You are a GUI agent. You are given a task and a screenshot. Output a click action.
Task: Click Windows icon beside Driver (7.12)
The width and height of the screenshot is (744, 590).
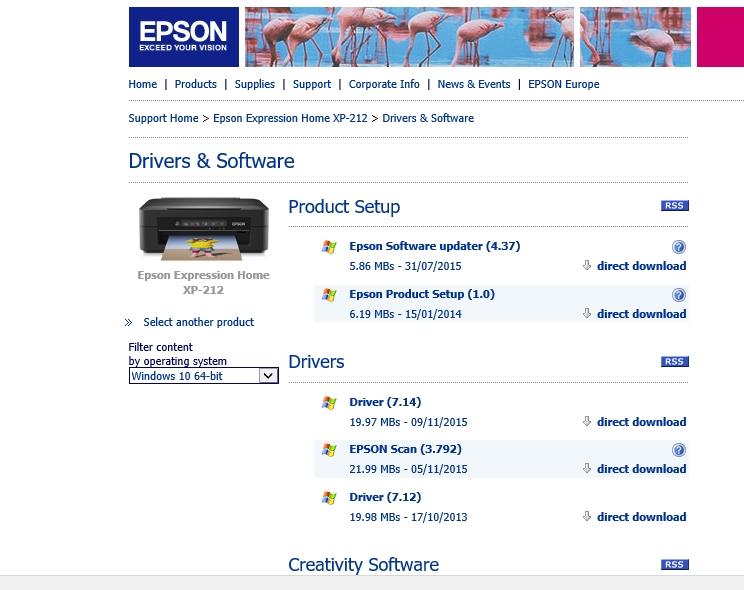point(329,498)
